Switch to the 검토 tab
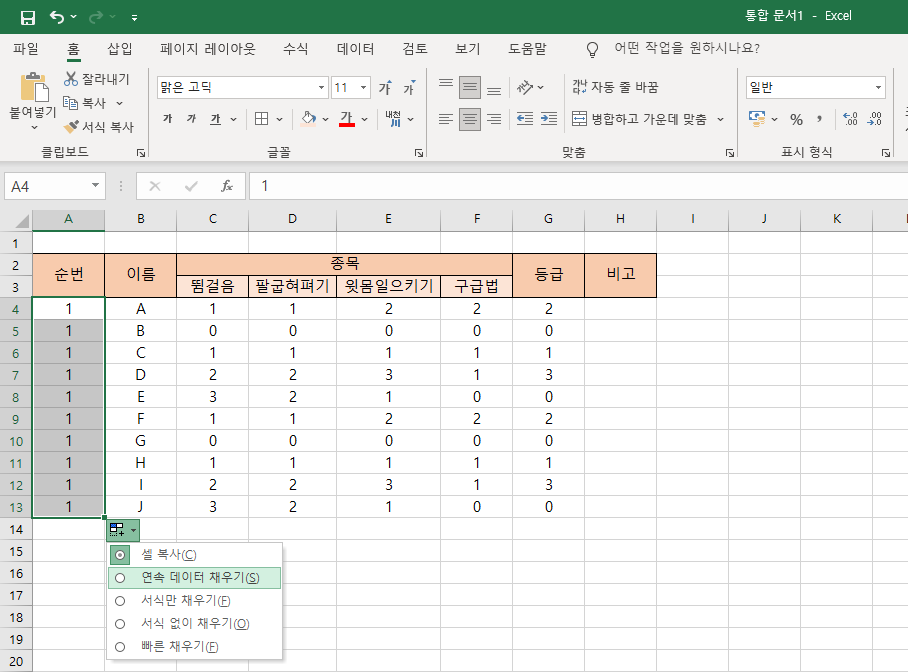The width and height of the screenshot is (908, 672). tap(415, 49)
